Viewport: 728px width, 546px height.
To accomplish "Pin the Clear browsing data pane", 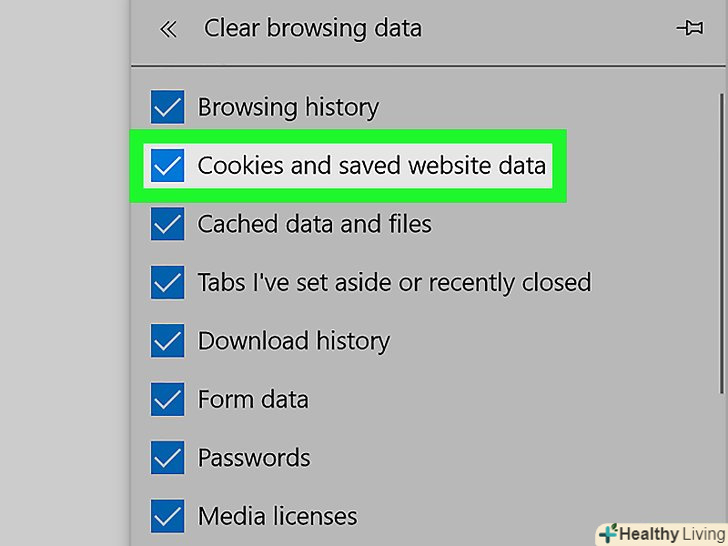I will [x=689, y=29].
